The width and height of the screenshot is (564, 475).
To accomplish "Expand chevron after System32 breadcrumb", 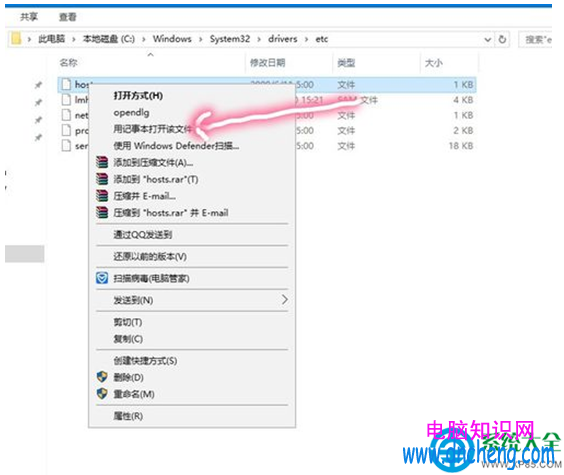I will tap(259, 39).
